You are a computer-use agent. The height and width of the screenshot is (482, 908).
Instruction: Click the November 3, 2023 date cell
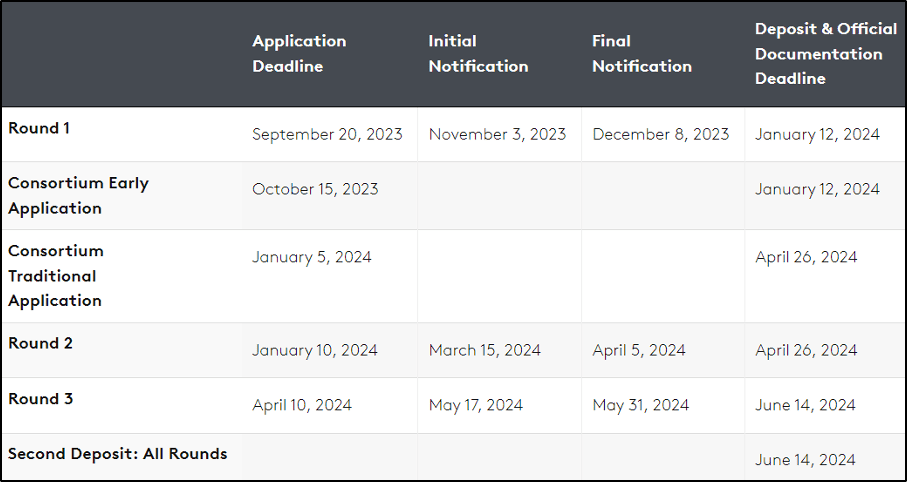pyautogui.click(x=497, y=134)
